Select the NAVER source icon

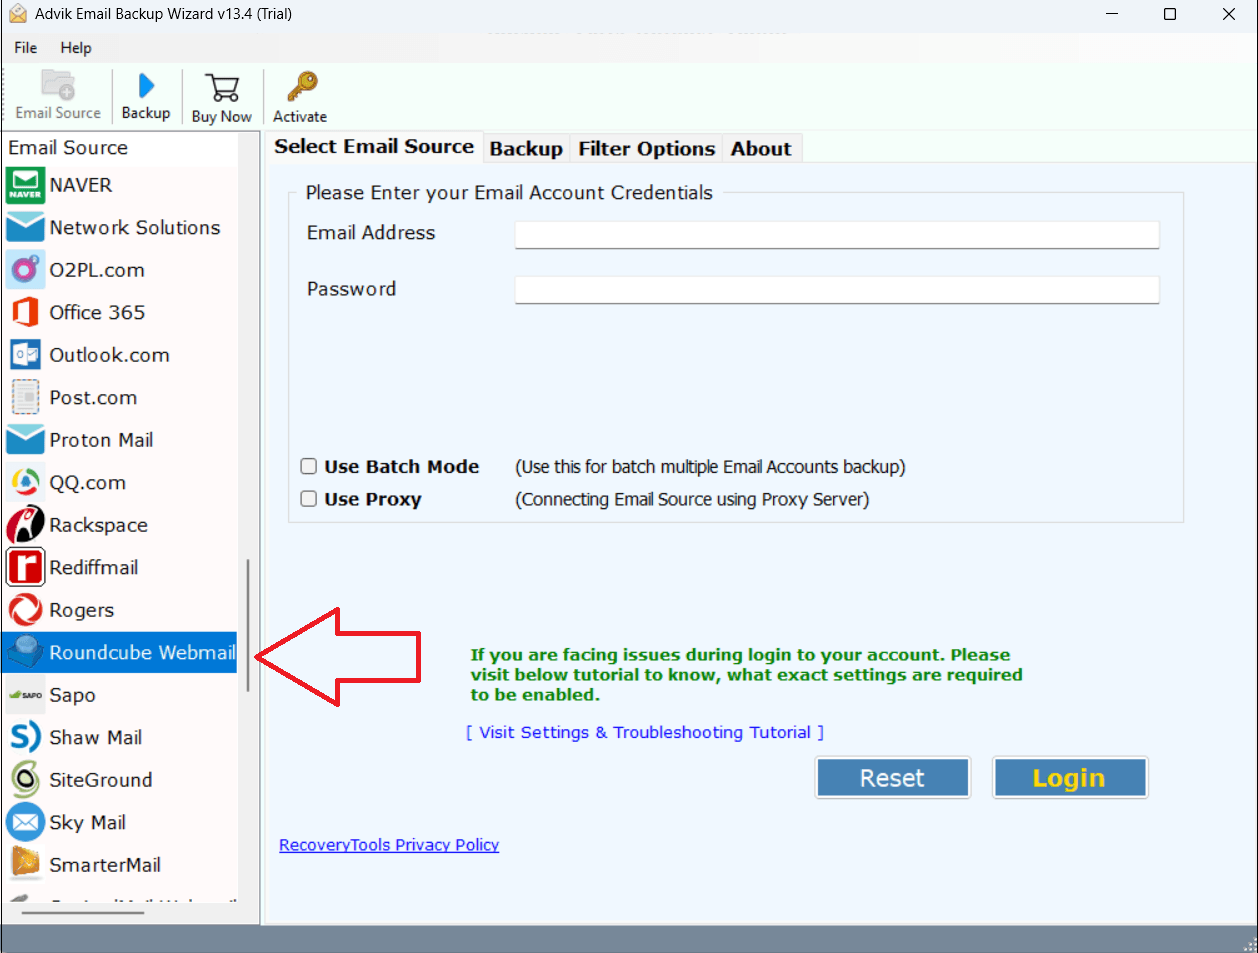[x=25, y=185]
